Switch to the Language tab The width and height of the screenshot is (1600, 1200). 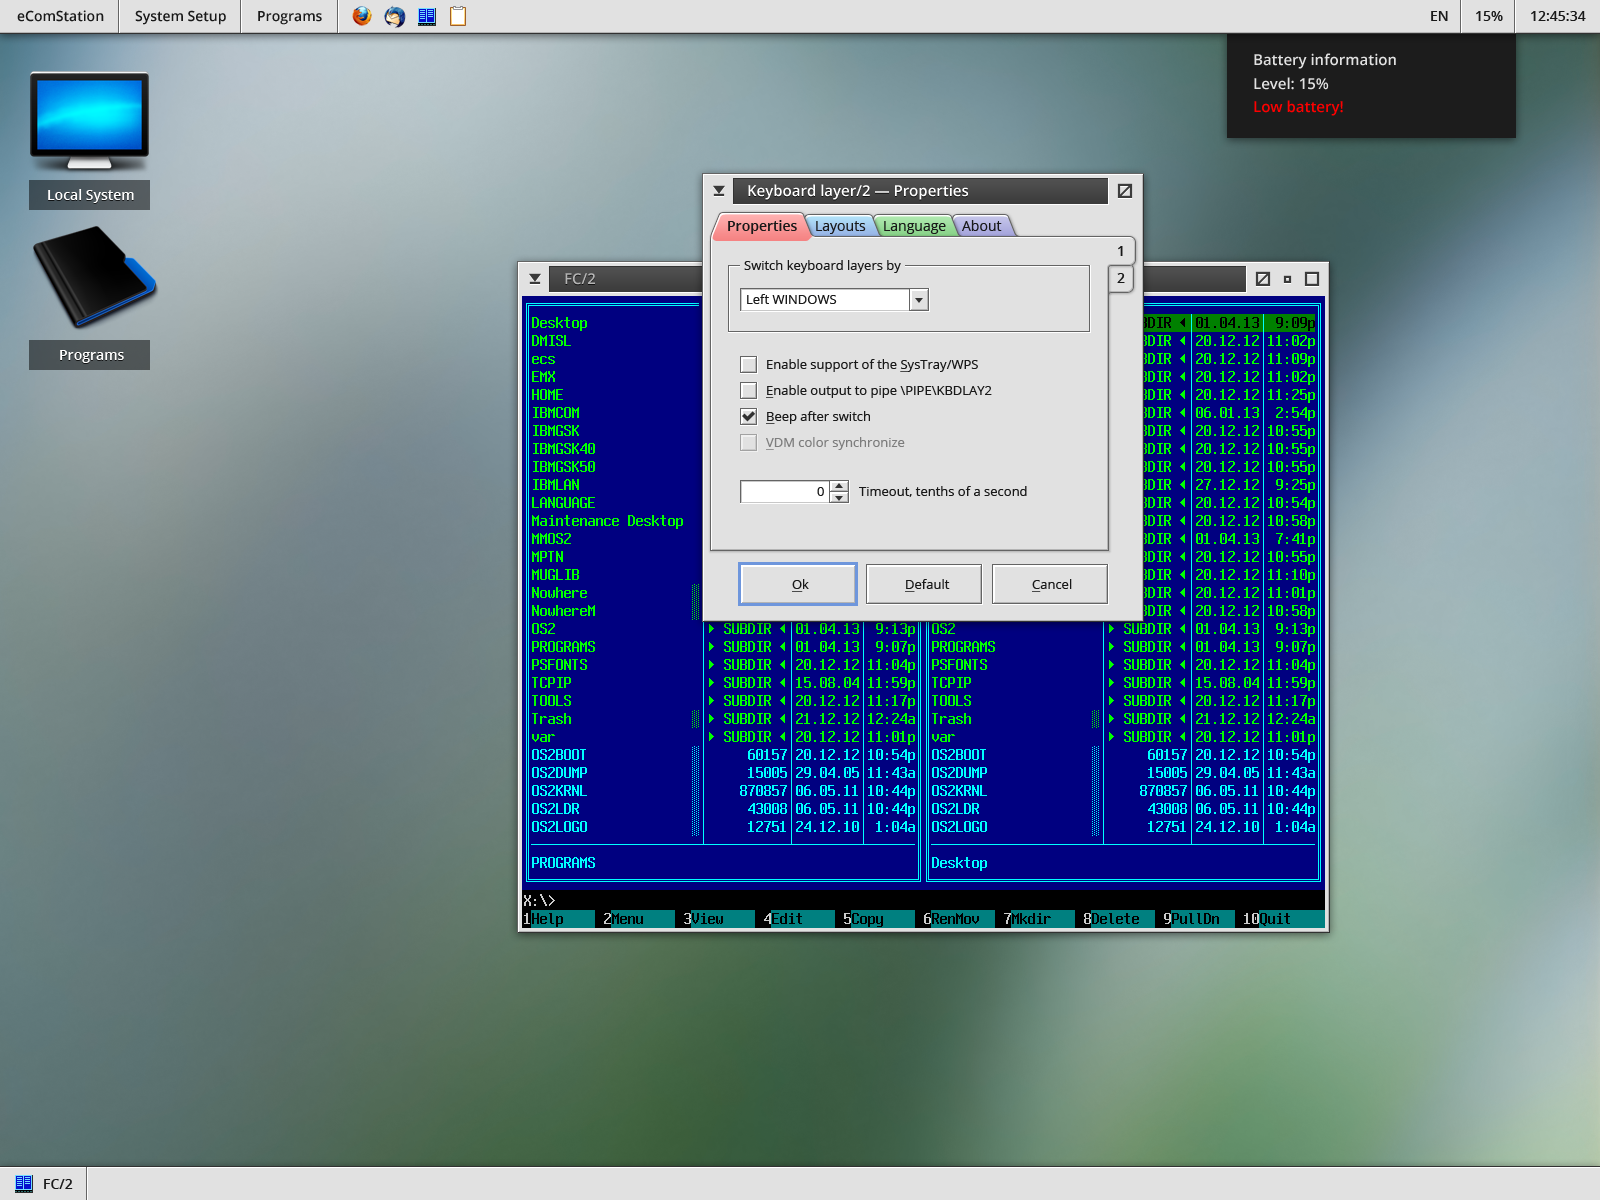point(914,226)
